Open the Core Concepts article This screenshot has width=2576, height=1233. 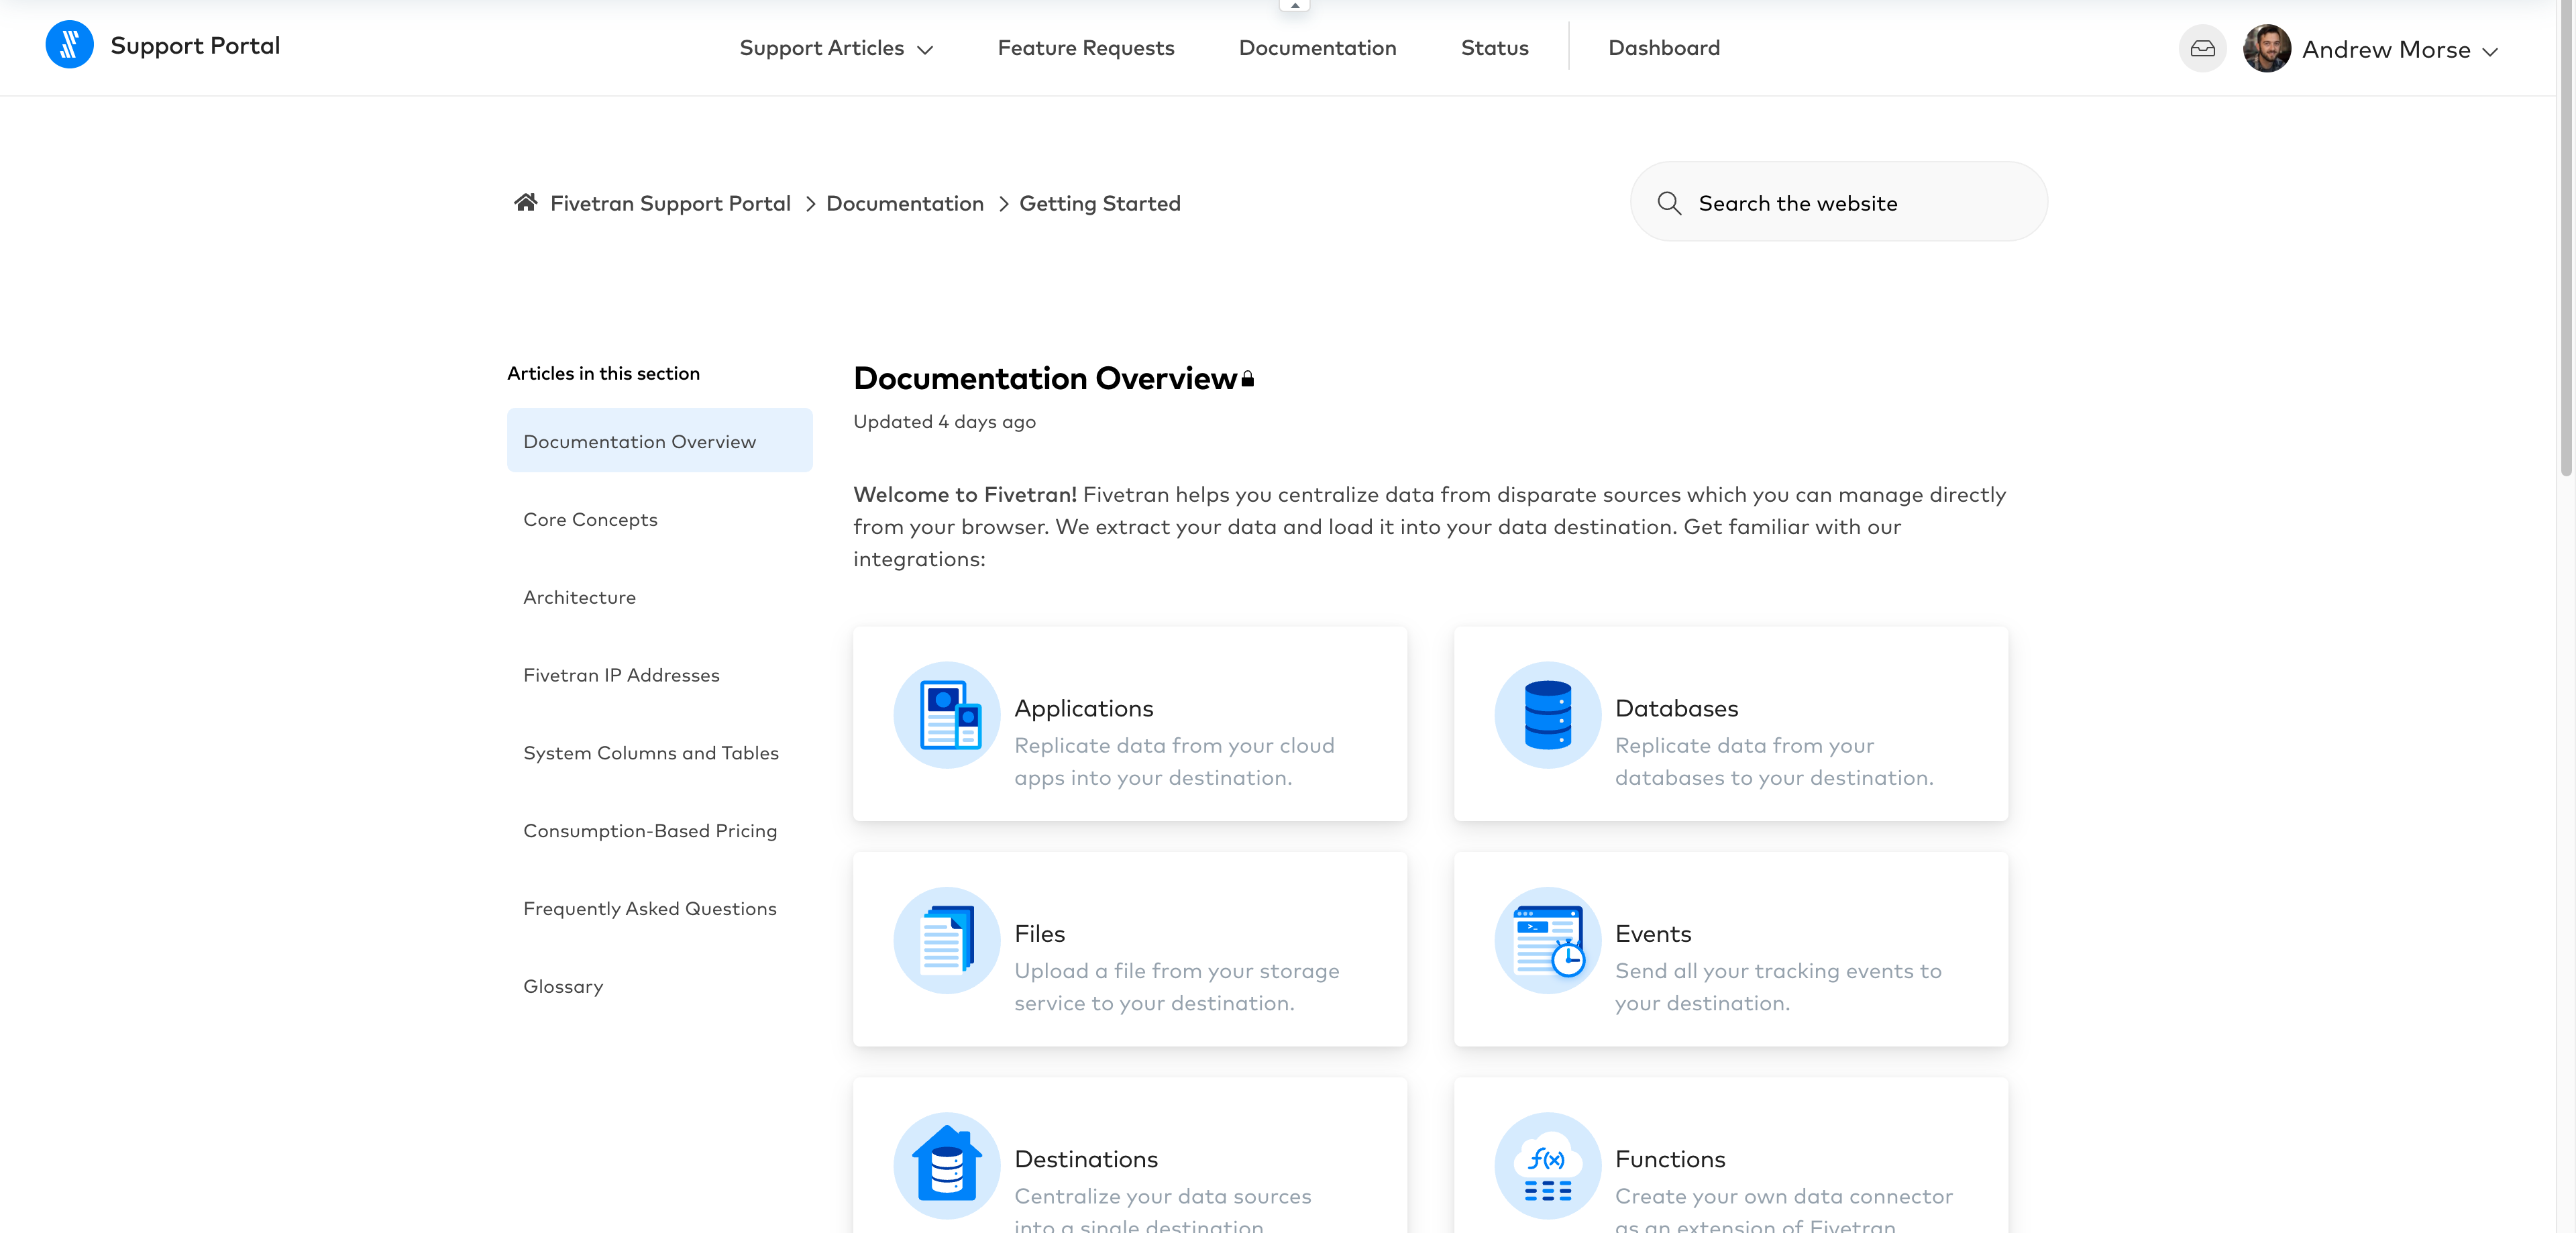coord(590,519)
